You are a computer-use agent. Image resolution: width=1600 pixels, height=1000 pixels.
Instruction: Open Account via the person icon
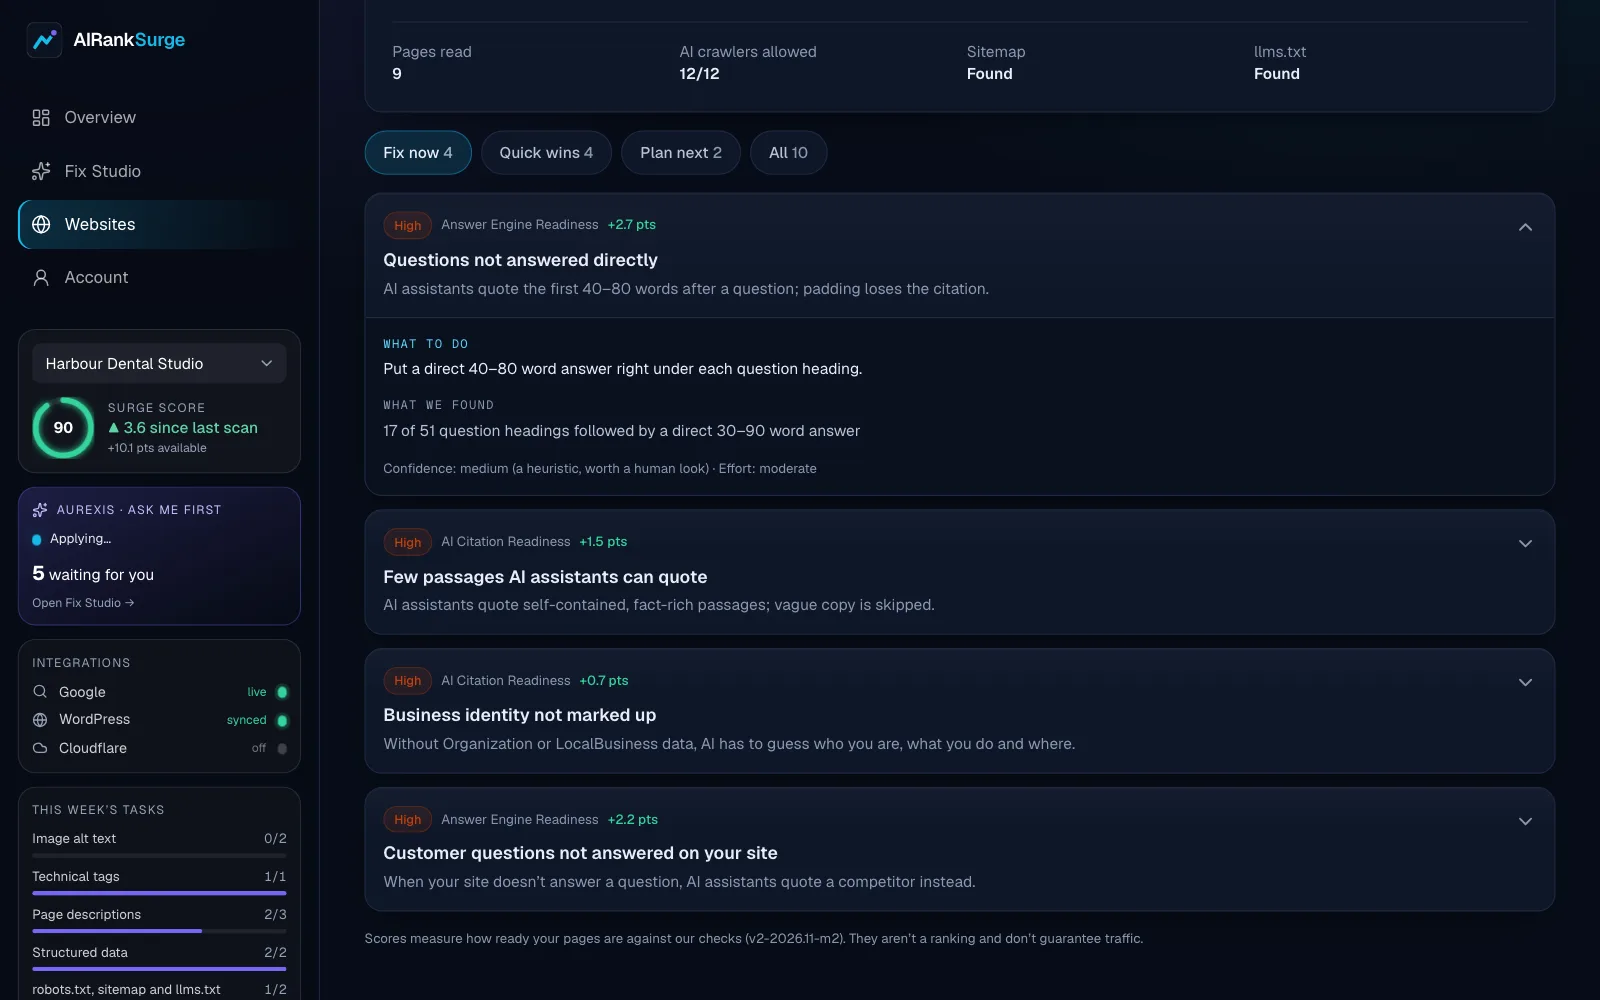coord(41,277)
